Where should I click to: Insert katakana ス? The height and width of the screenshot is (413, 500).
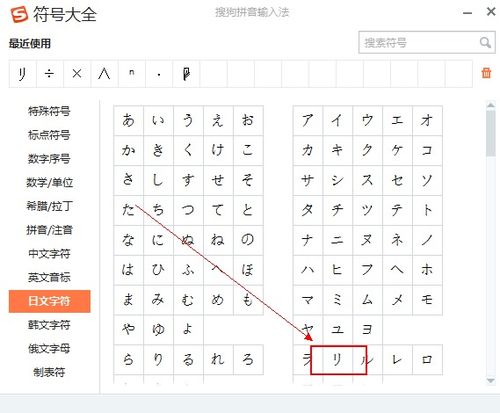(x=367, y=180)
